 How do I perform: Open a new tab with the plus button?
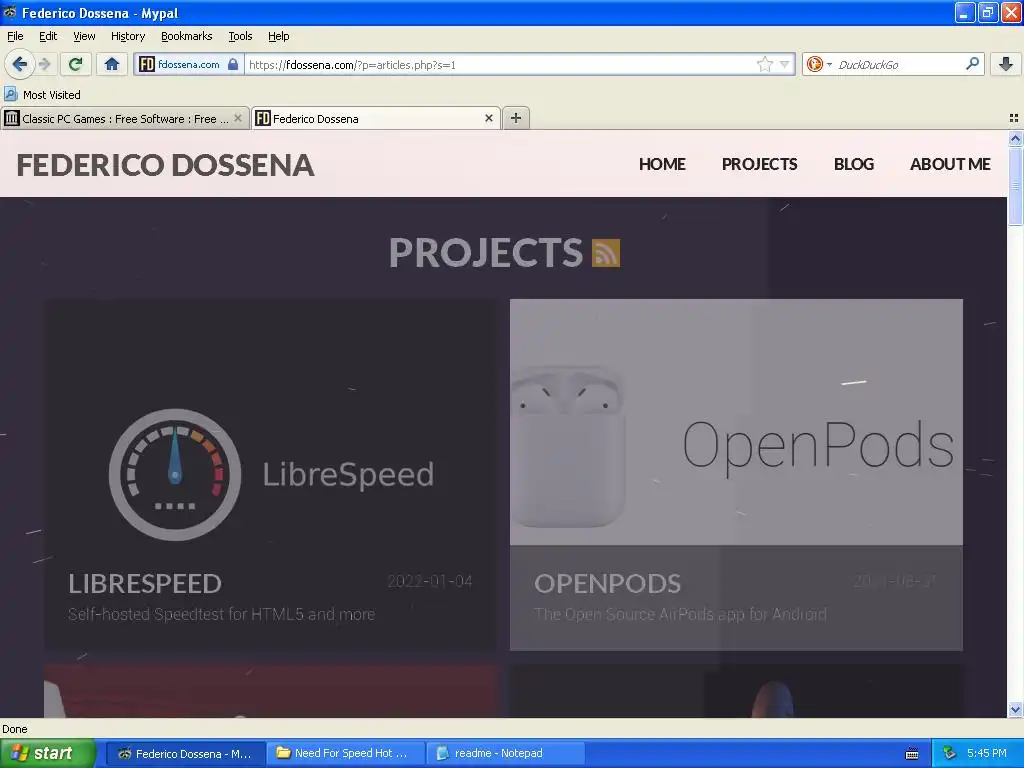pyautogui.click(x=515, y=118)
